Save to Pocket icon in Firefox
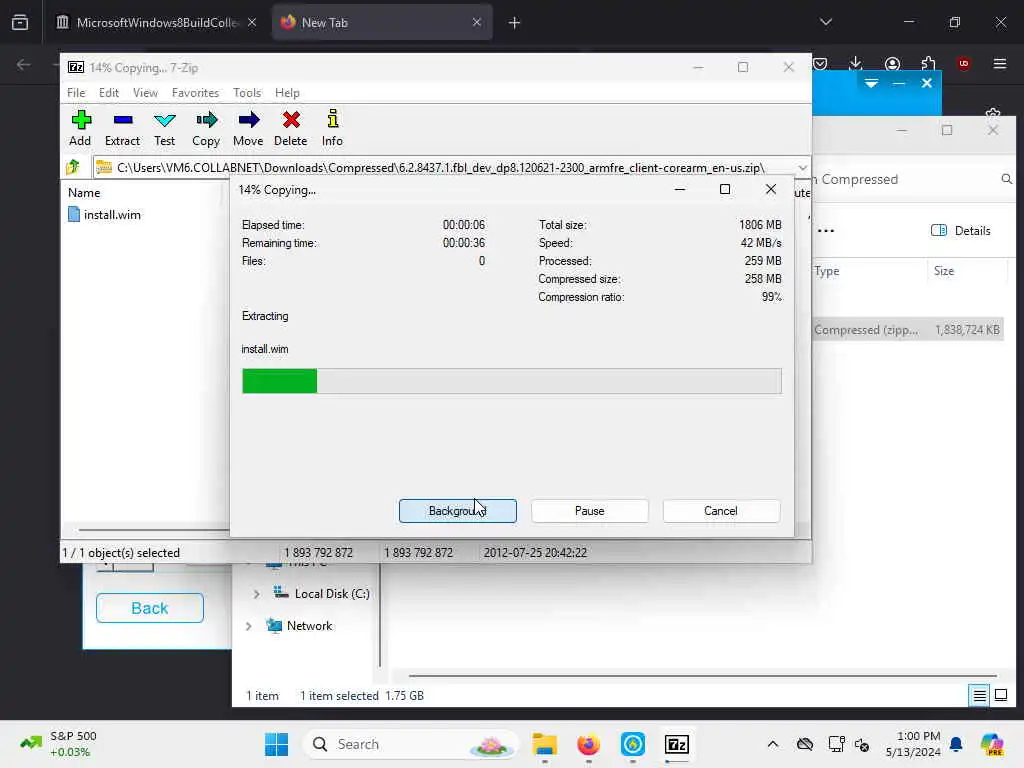 point(821,63)
